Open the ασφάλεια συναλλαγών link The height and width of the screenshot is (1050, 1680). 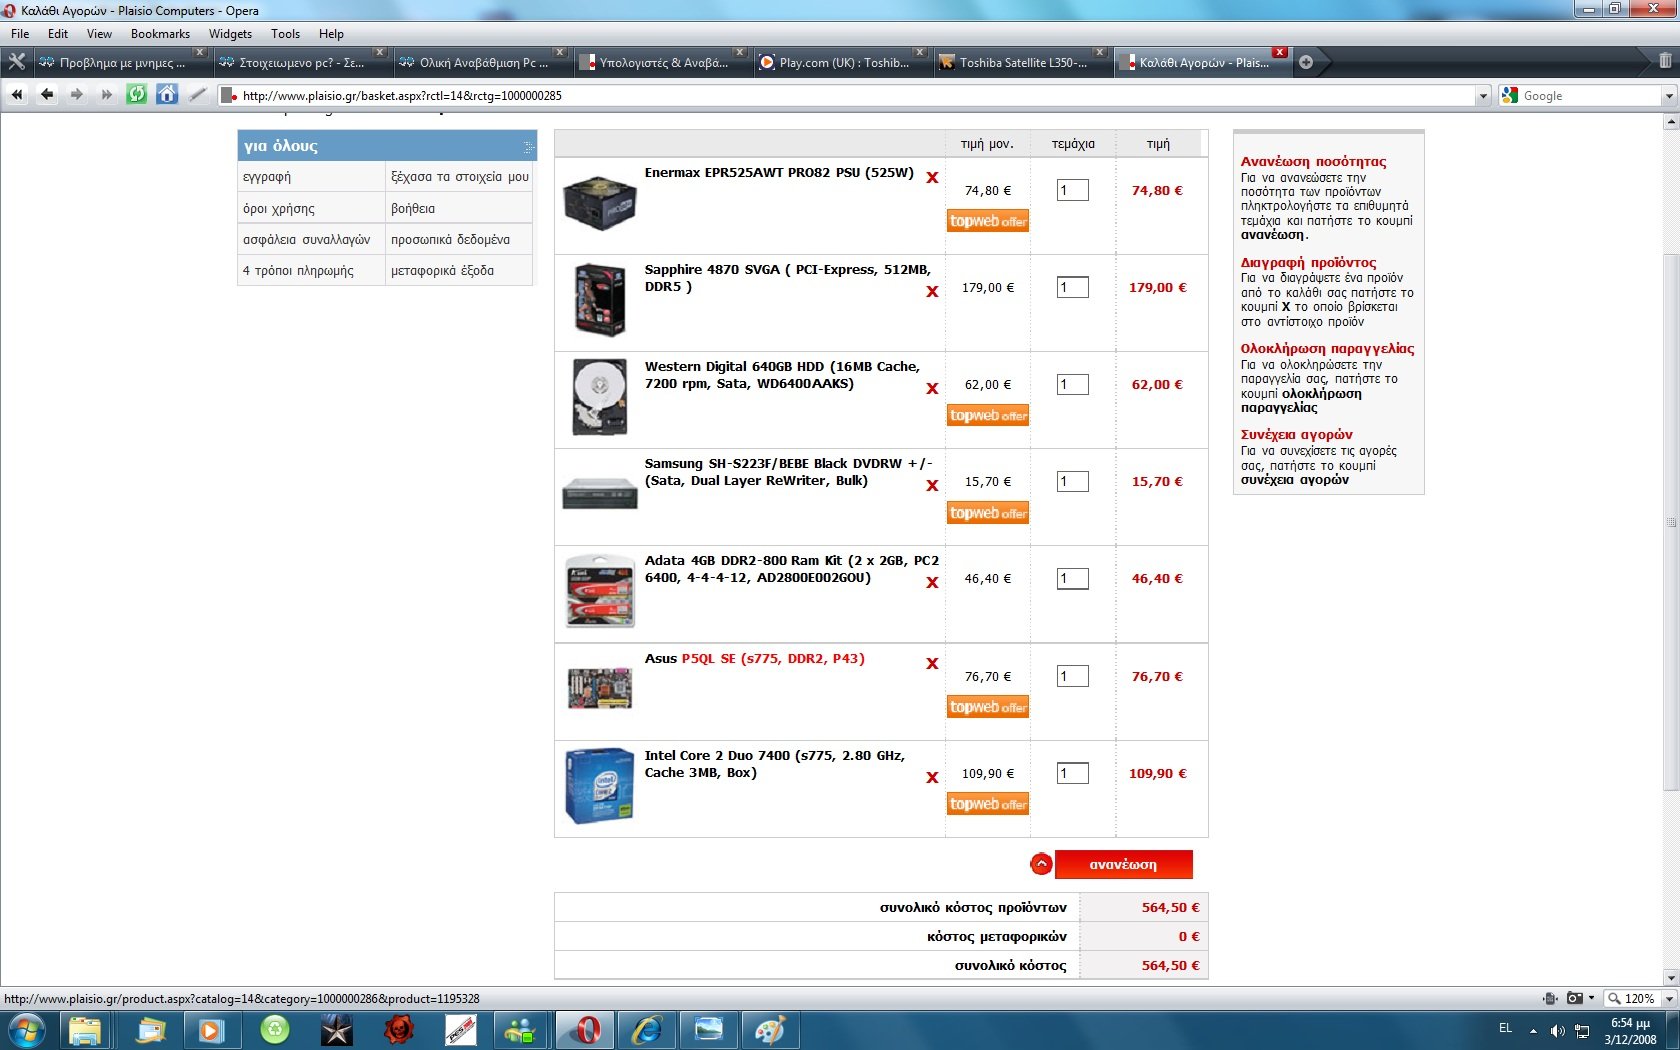point(306,240)
